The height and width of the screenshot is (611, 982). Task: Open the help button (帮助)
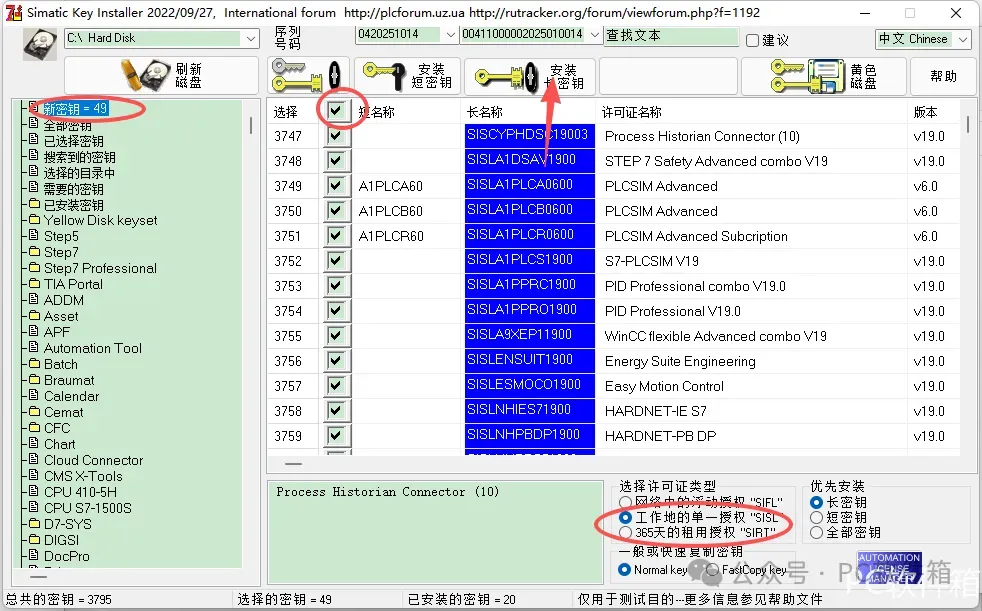click(943, 76)
